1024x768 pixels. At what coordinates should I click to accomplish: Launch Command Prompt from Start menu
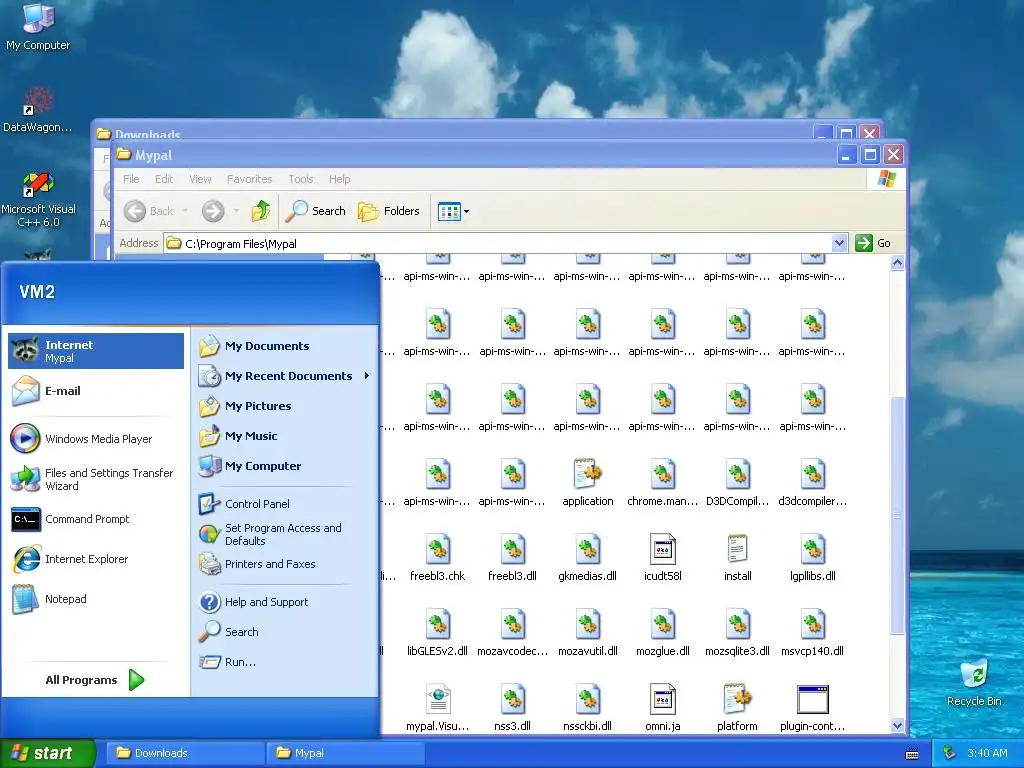pyautogui.click(x=96, y=519)
